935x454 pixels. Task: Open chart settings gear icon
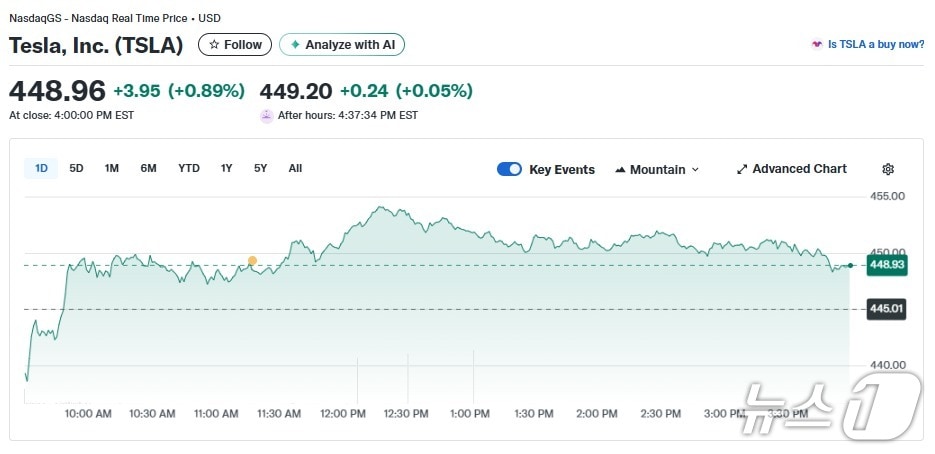(x=888, y=170)
